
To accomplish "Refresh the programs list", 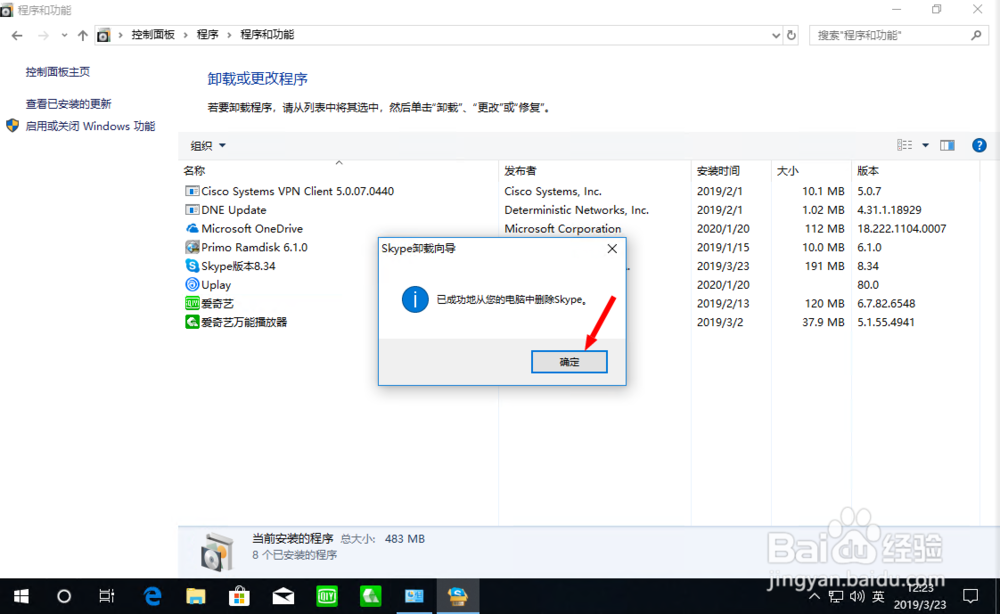I will [791, 35].
